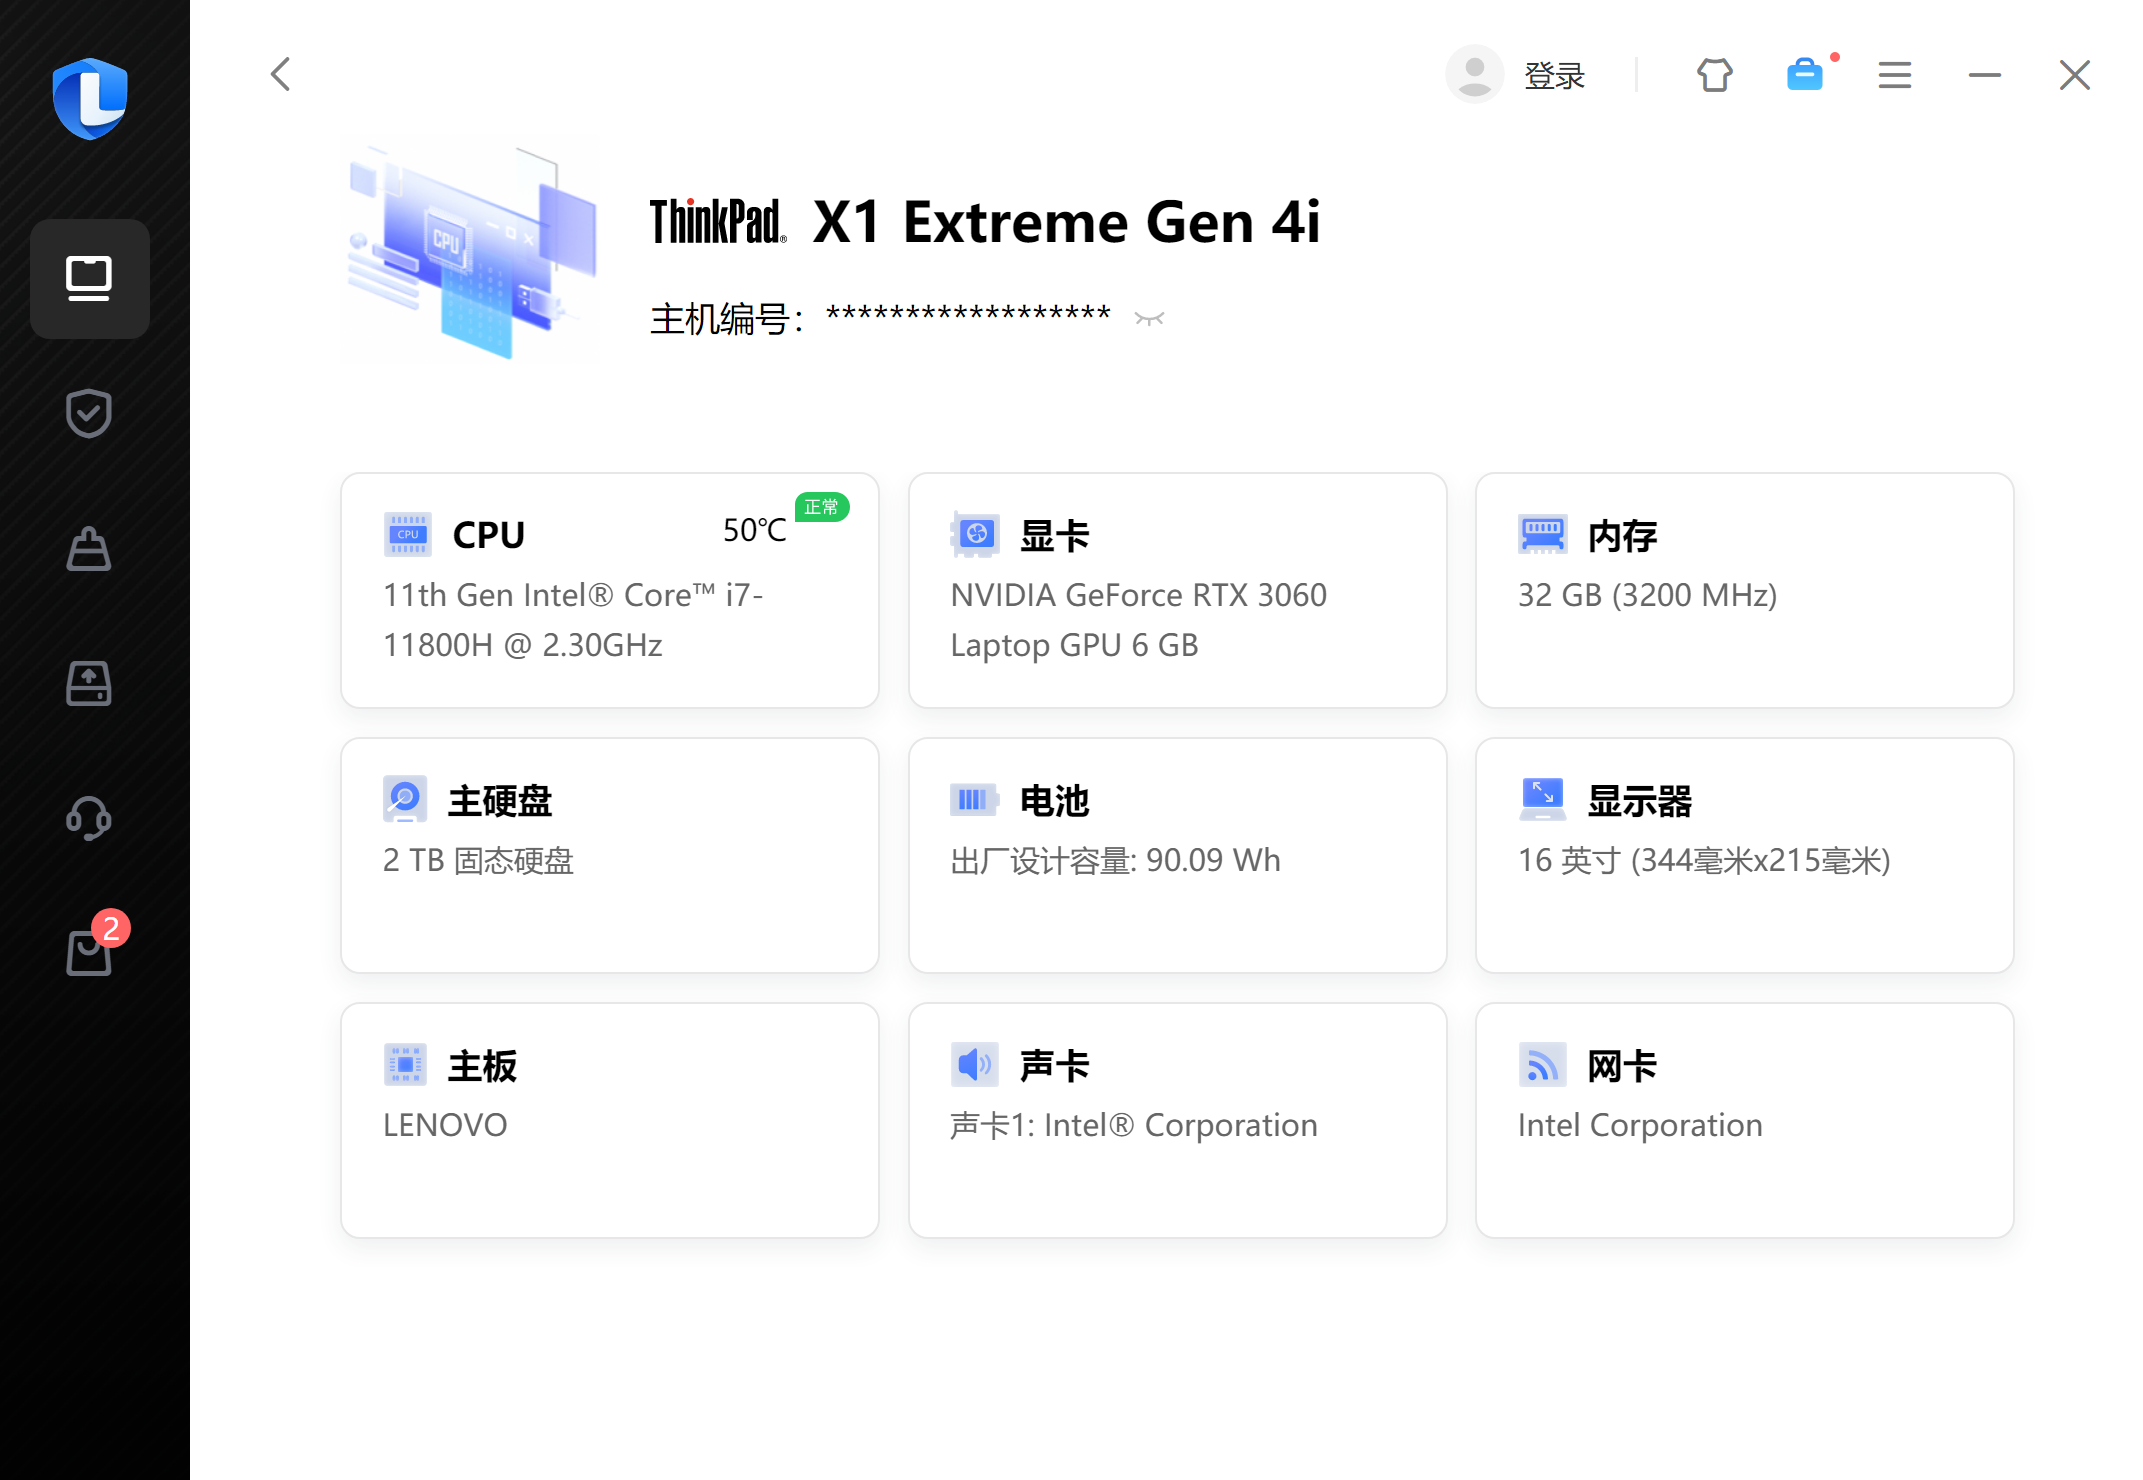This screenshot has height=1480, width=2143.
Task: Click the network card Intel Corporation text
Action: tap(1640, 1125)
